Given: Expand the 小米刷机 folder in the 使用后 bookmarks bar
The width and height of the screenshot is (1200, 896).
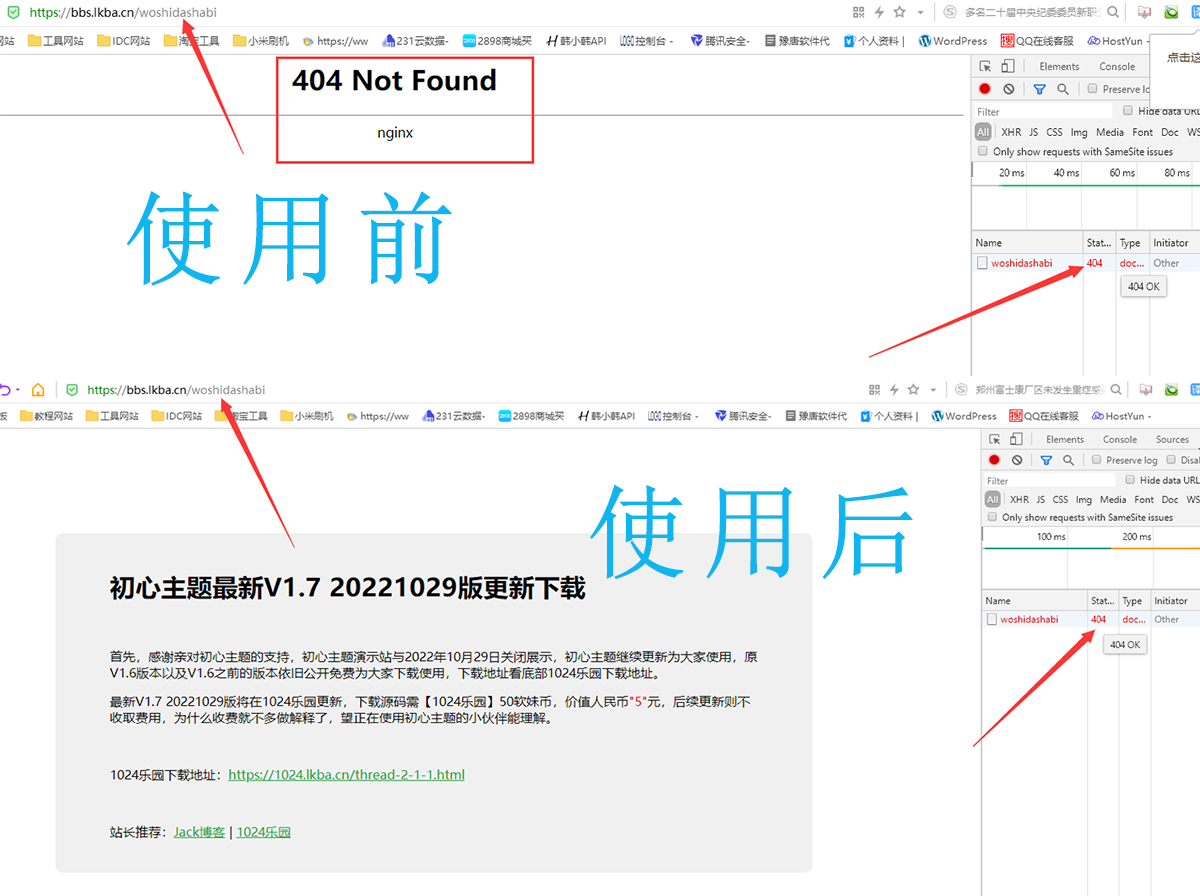Looking at the screenshot, I should tap(306, 416).
